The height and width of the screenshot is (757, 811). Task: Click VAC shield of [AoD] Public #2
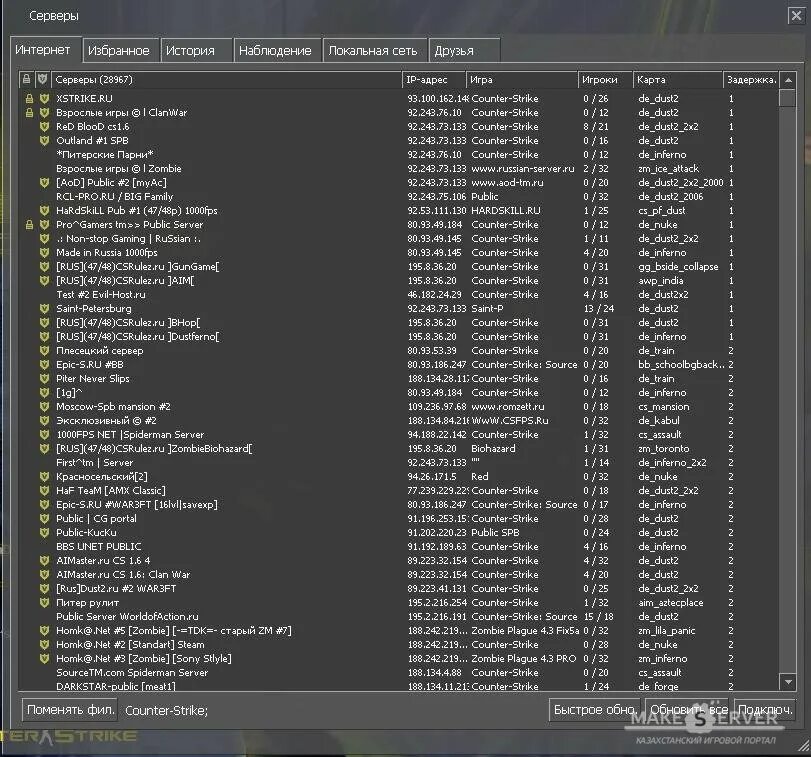click(44, 182)
